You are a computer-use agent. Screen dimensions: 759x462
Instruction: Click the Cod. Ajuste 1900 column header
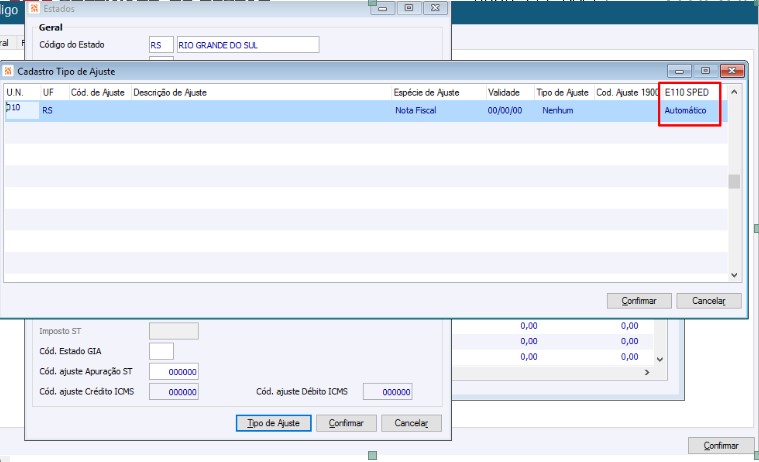tap(627, 92)
